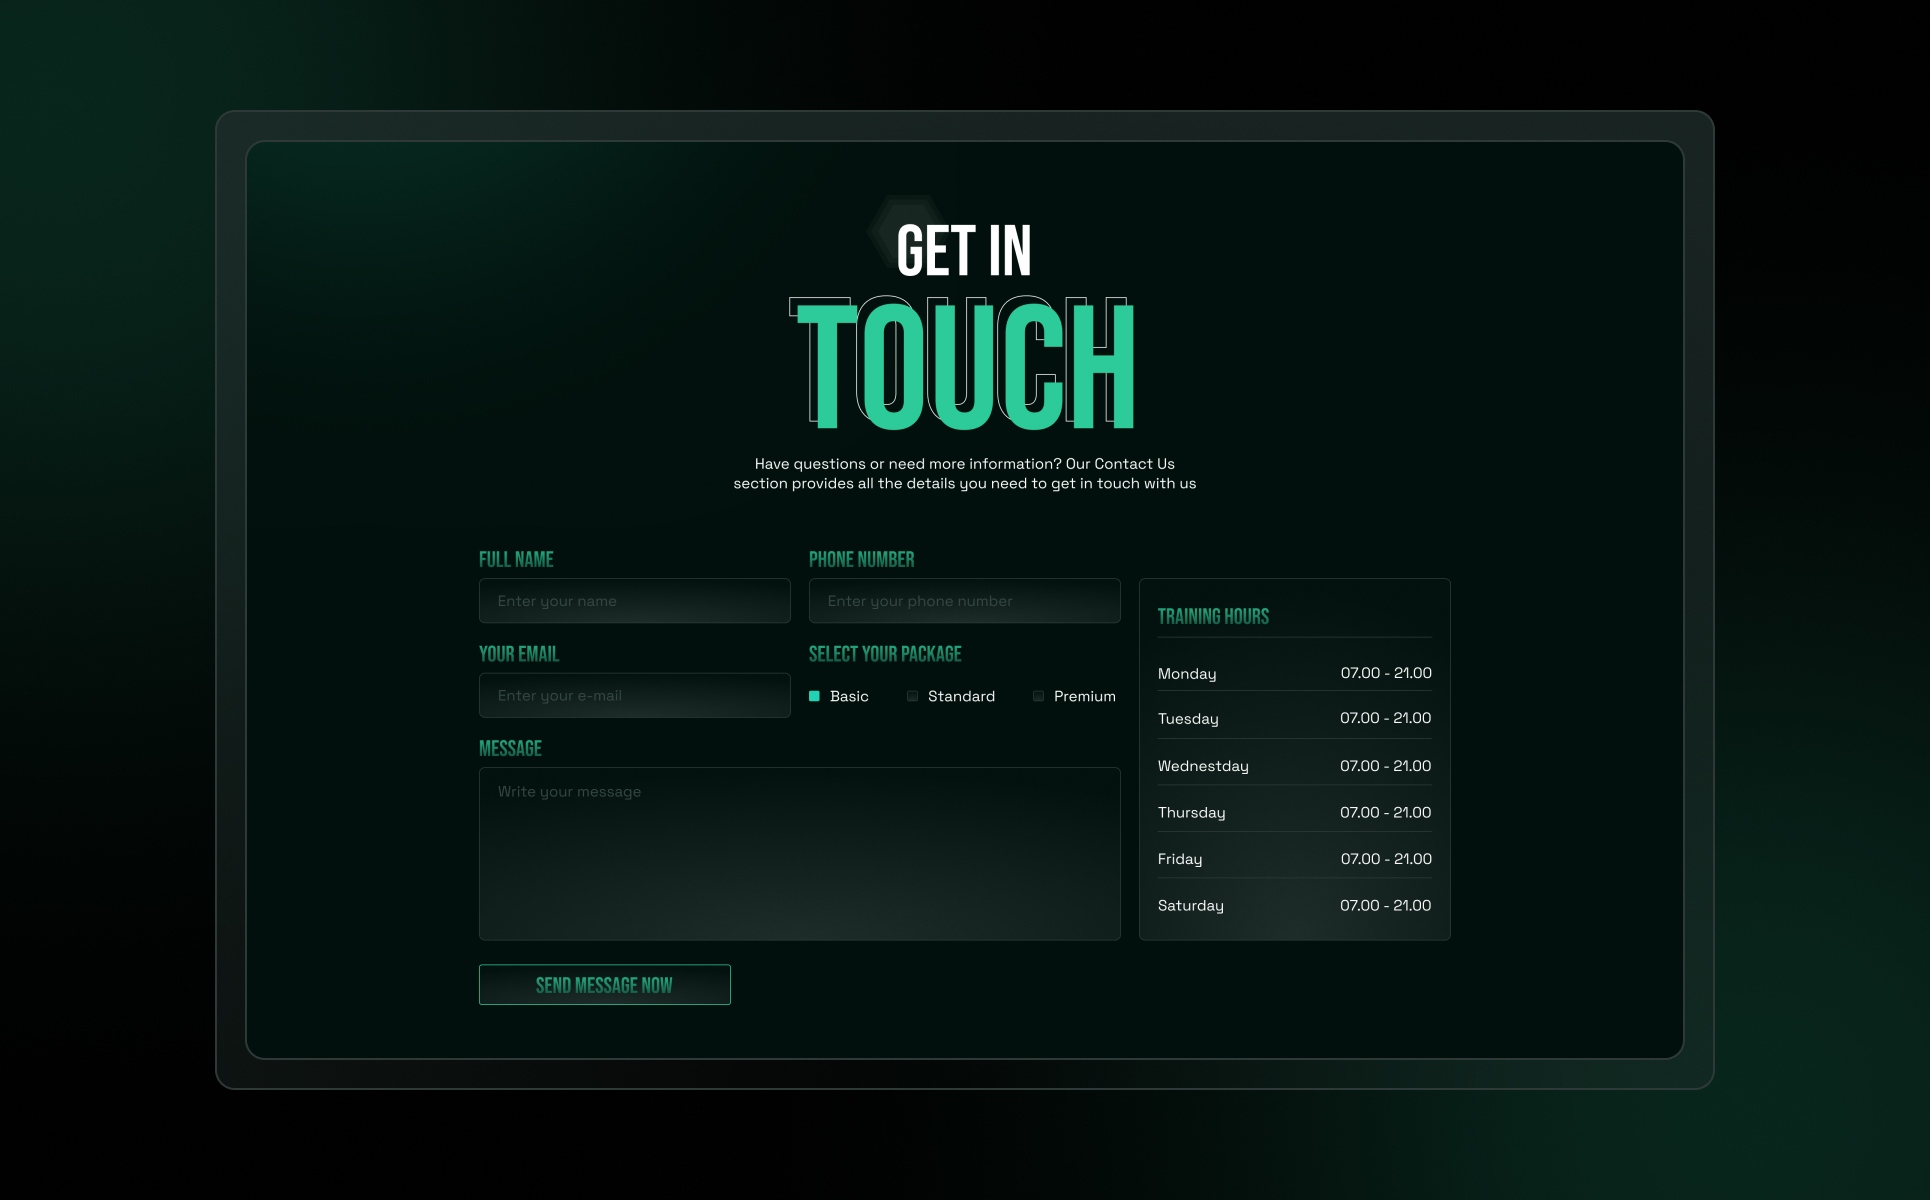
Task: Click the GET IN heading
Action: pos(964,251)
